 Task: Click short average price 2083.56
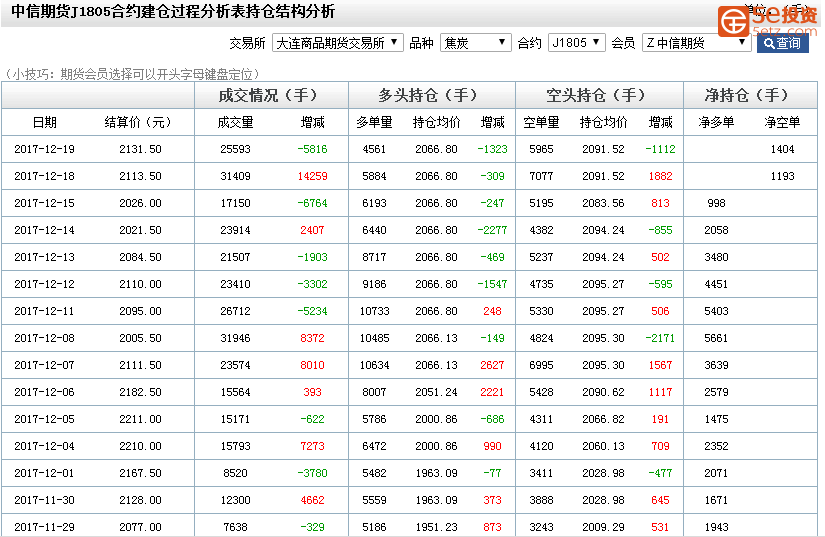point(603,203)
